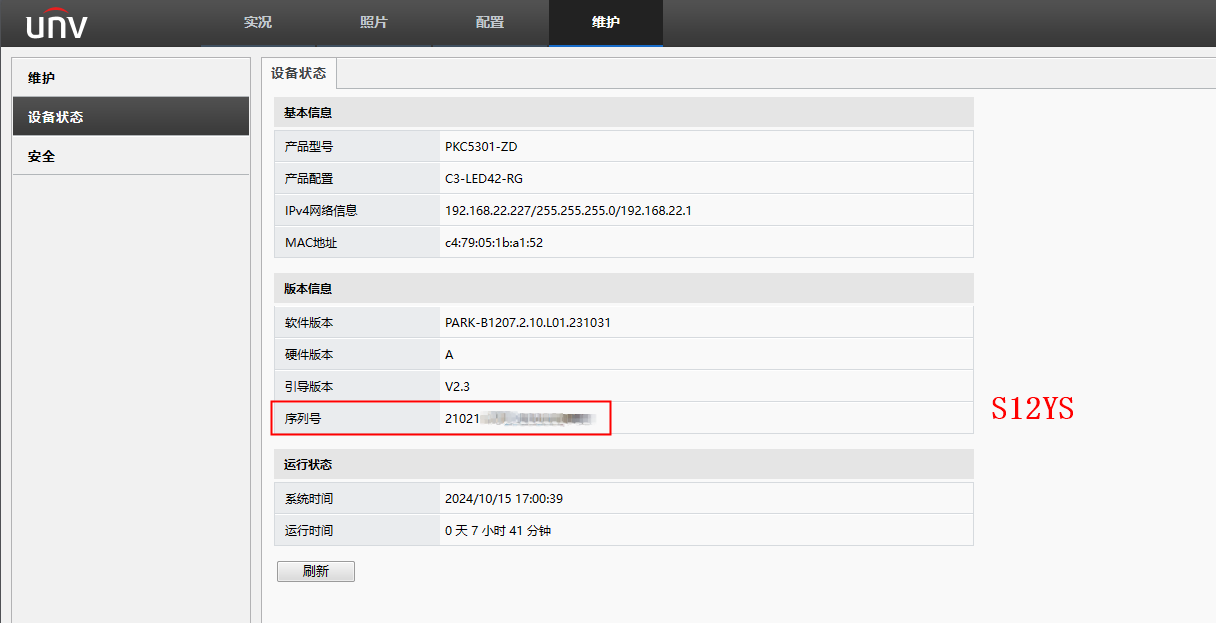Click the 产品配置 label
Image resolution: width=1216 pixels, height=623 pixels.
pyautogui.click(x=309, y=178)
